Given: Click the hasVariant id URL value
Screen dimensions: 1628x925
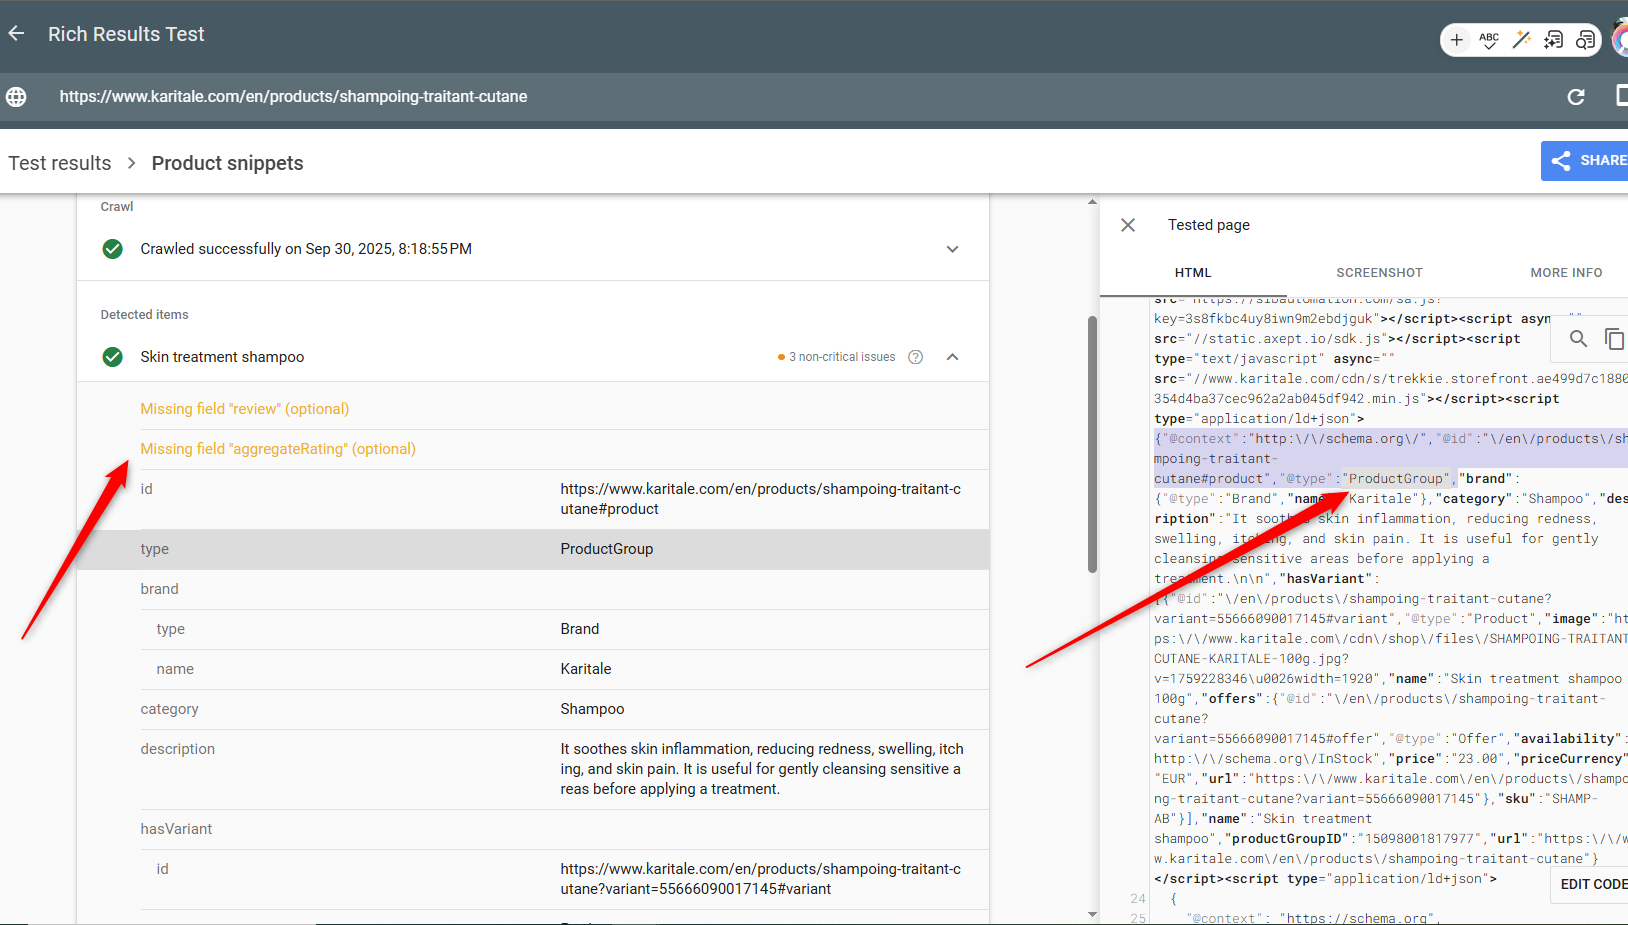Looking at the screenshot, I should (x=760, y=879).
